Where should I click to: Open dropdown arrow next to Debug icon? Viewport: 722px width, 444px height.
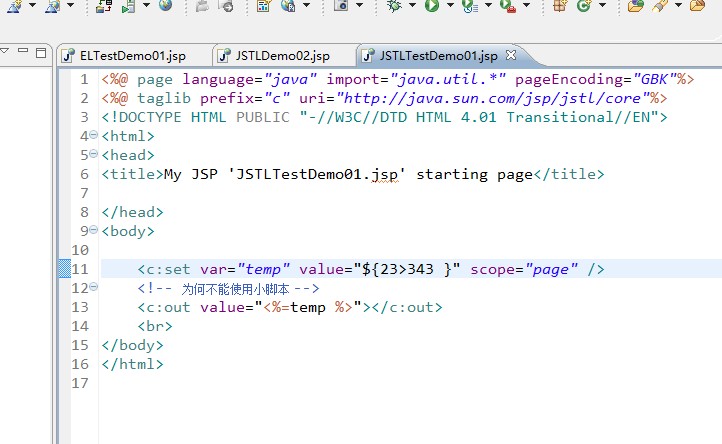point(414,7)
